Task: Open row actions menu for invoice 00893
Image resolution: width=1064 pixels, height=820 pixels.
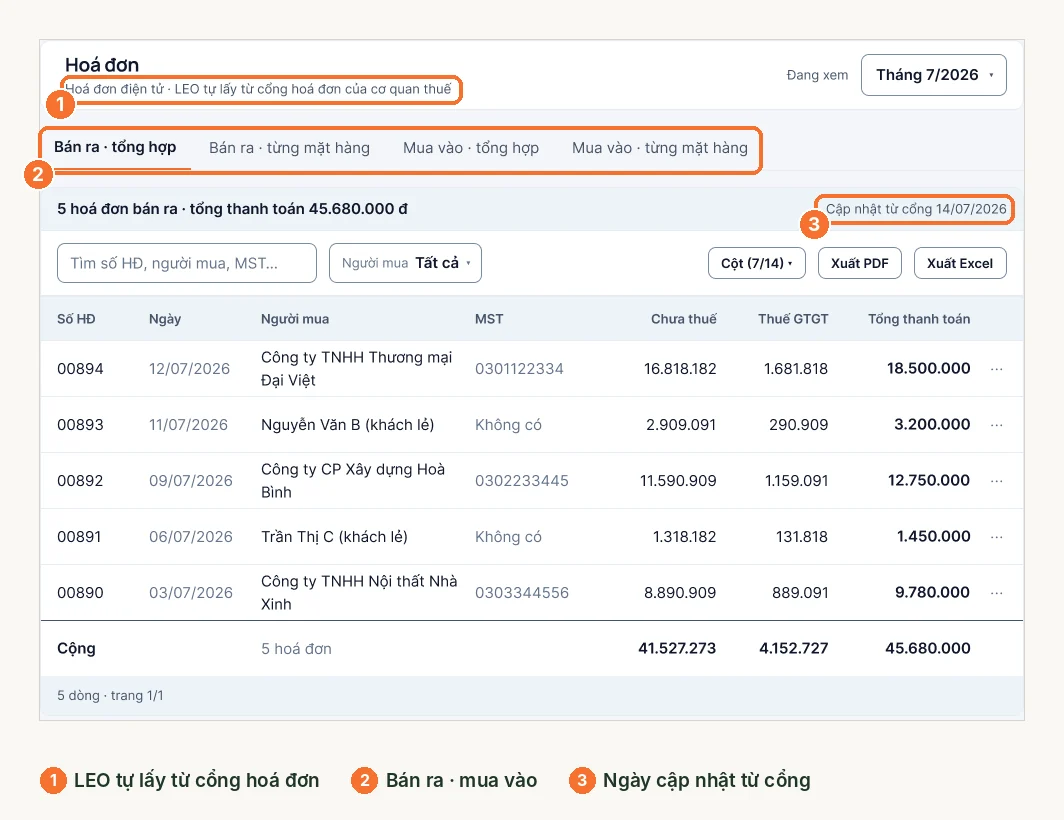Action: [x=996, y=425]
